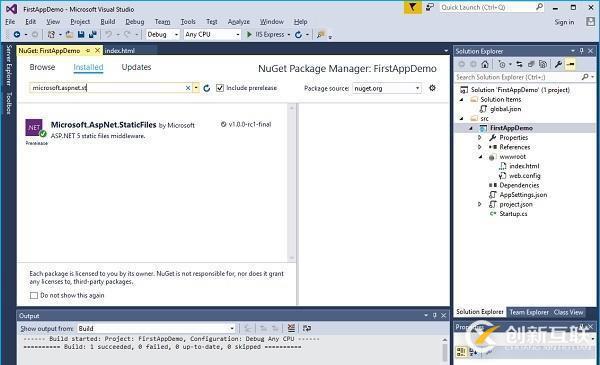Switch to the index.html document tab
Image resolution: width=600 pixels, height=365 pixels.
pos(119,51)
